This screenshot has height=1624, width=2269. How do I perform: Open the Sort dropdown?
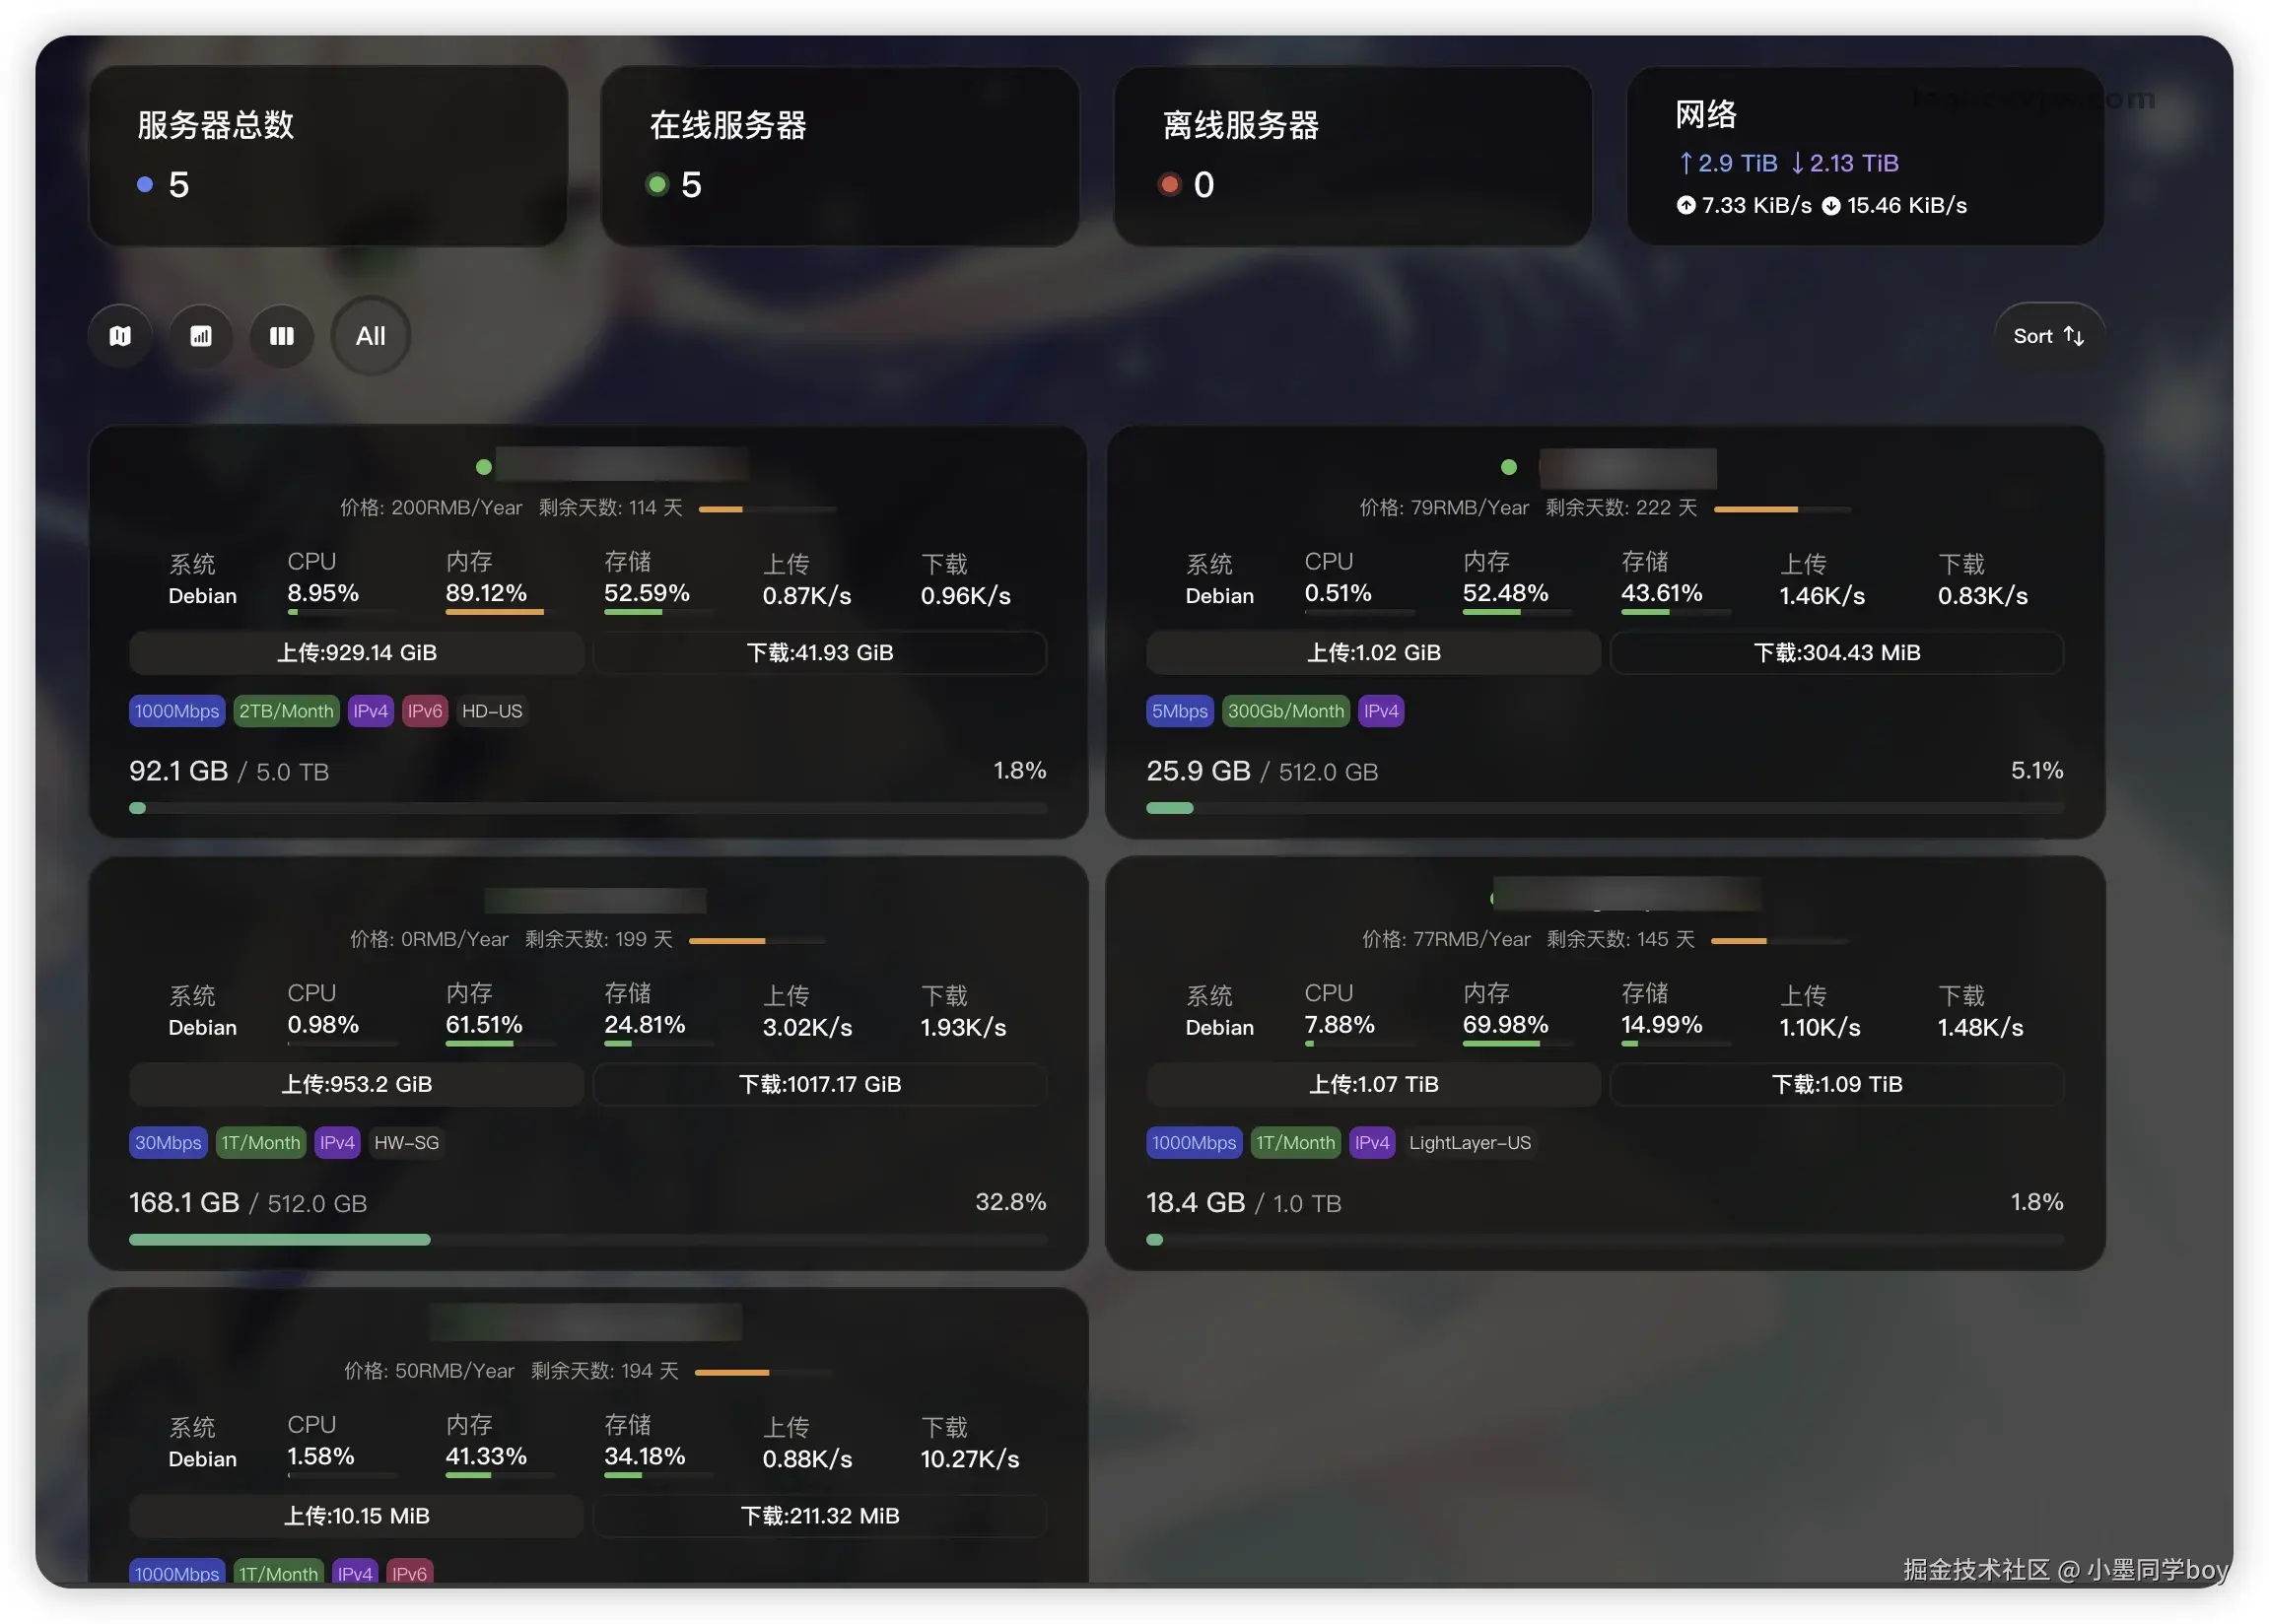[2049, 336]
